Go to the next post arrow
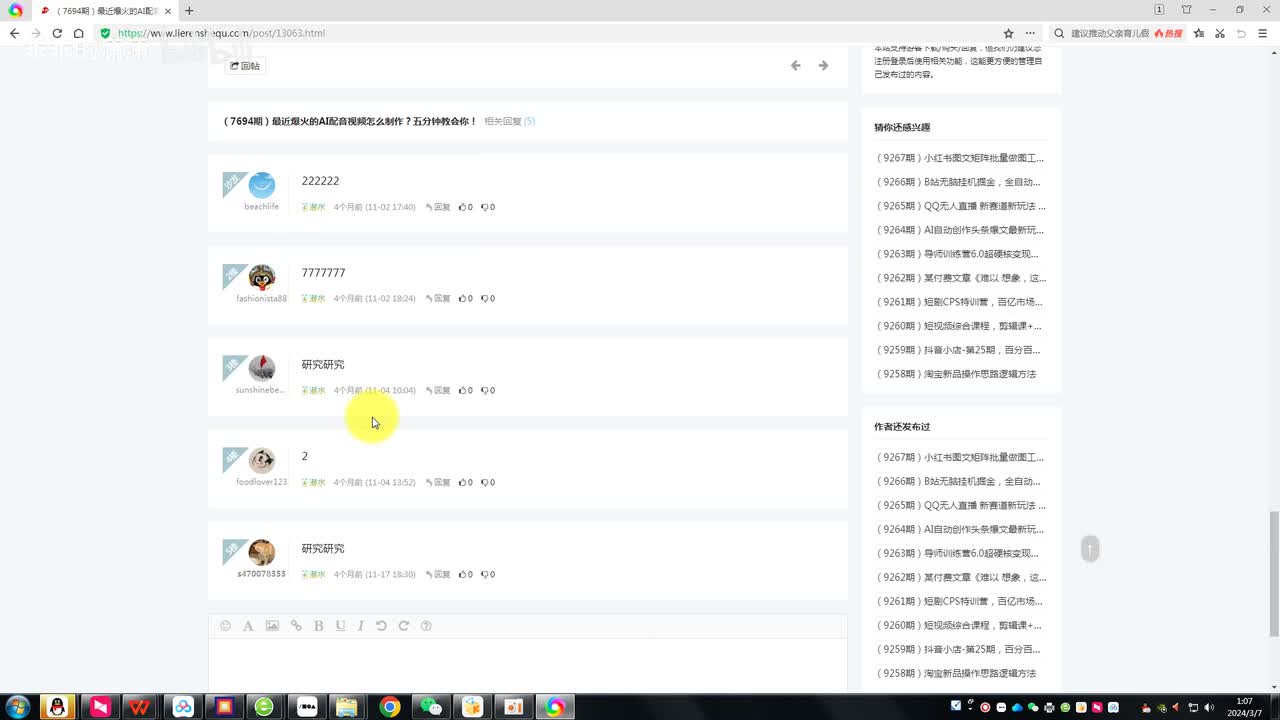Image resolution: width=1280 pixels, height=720 pixels. [823, 66]
